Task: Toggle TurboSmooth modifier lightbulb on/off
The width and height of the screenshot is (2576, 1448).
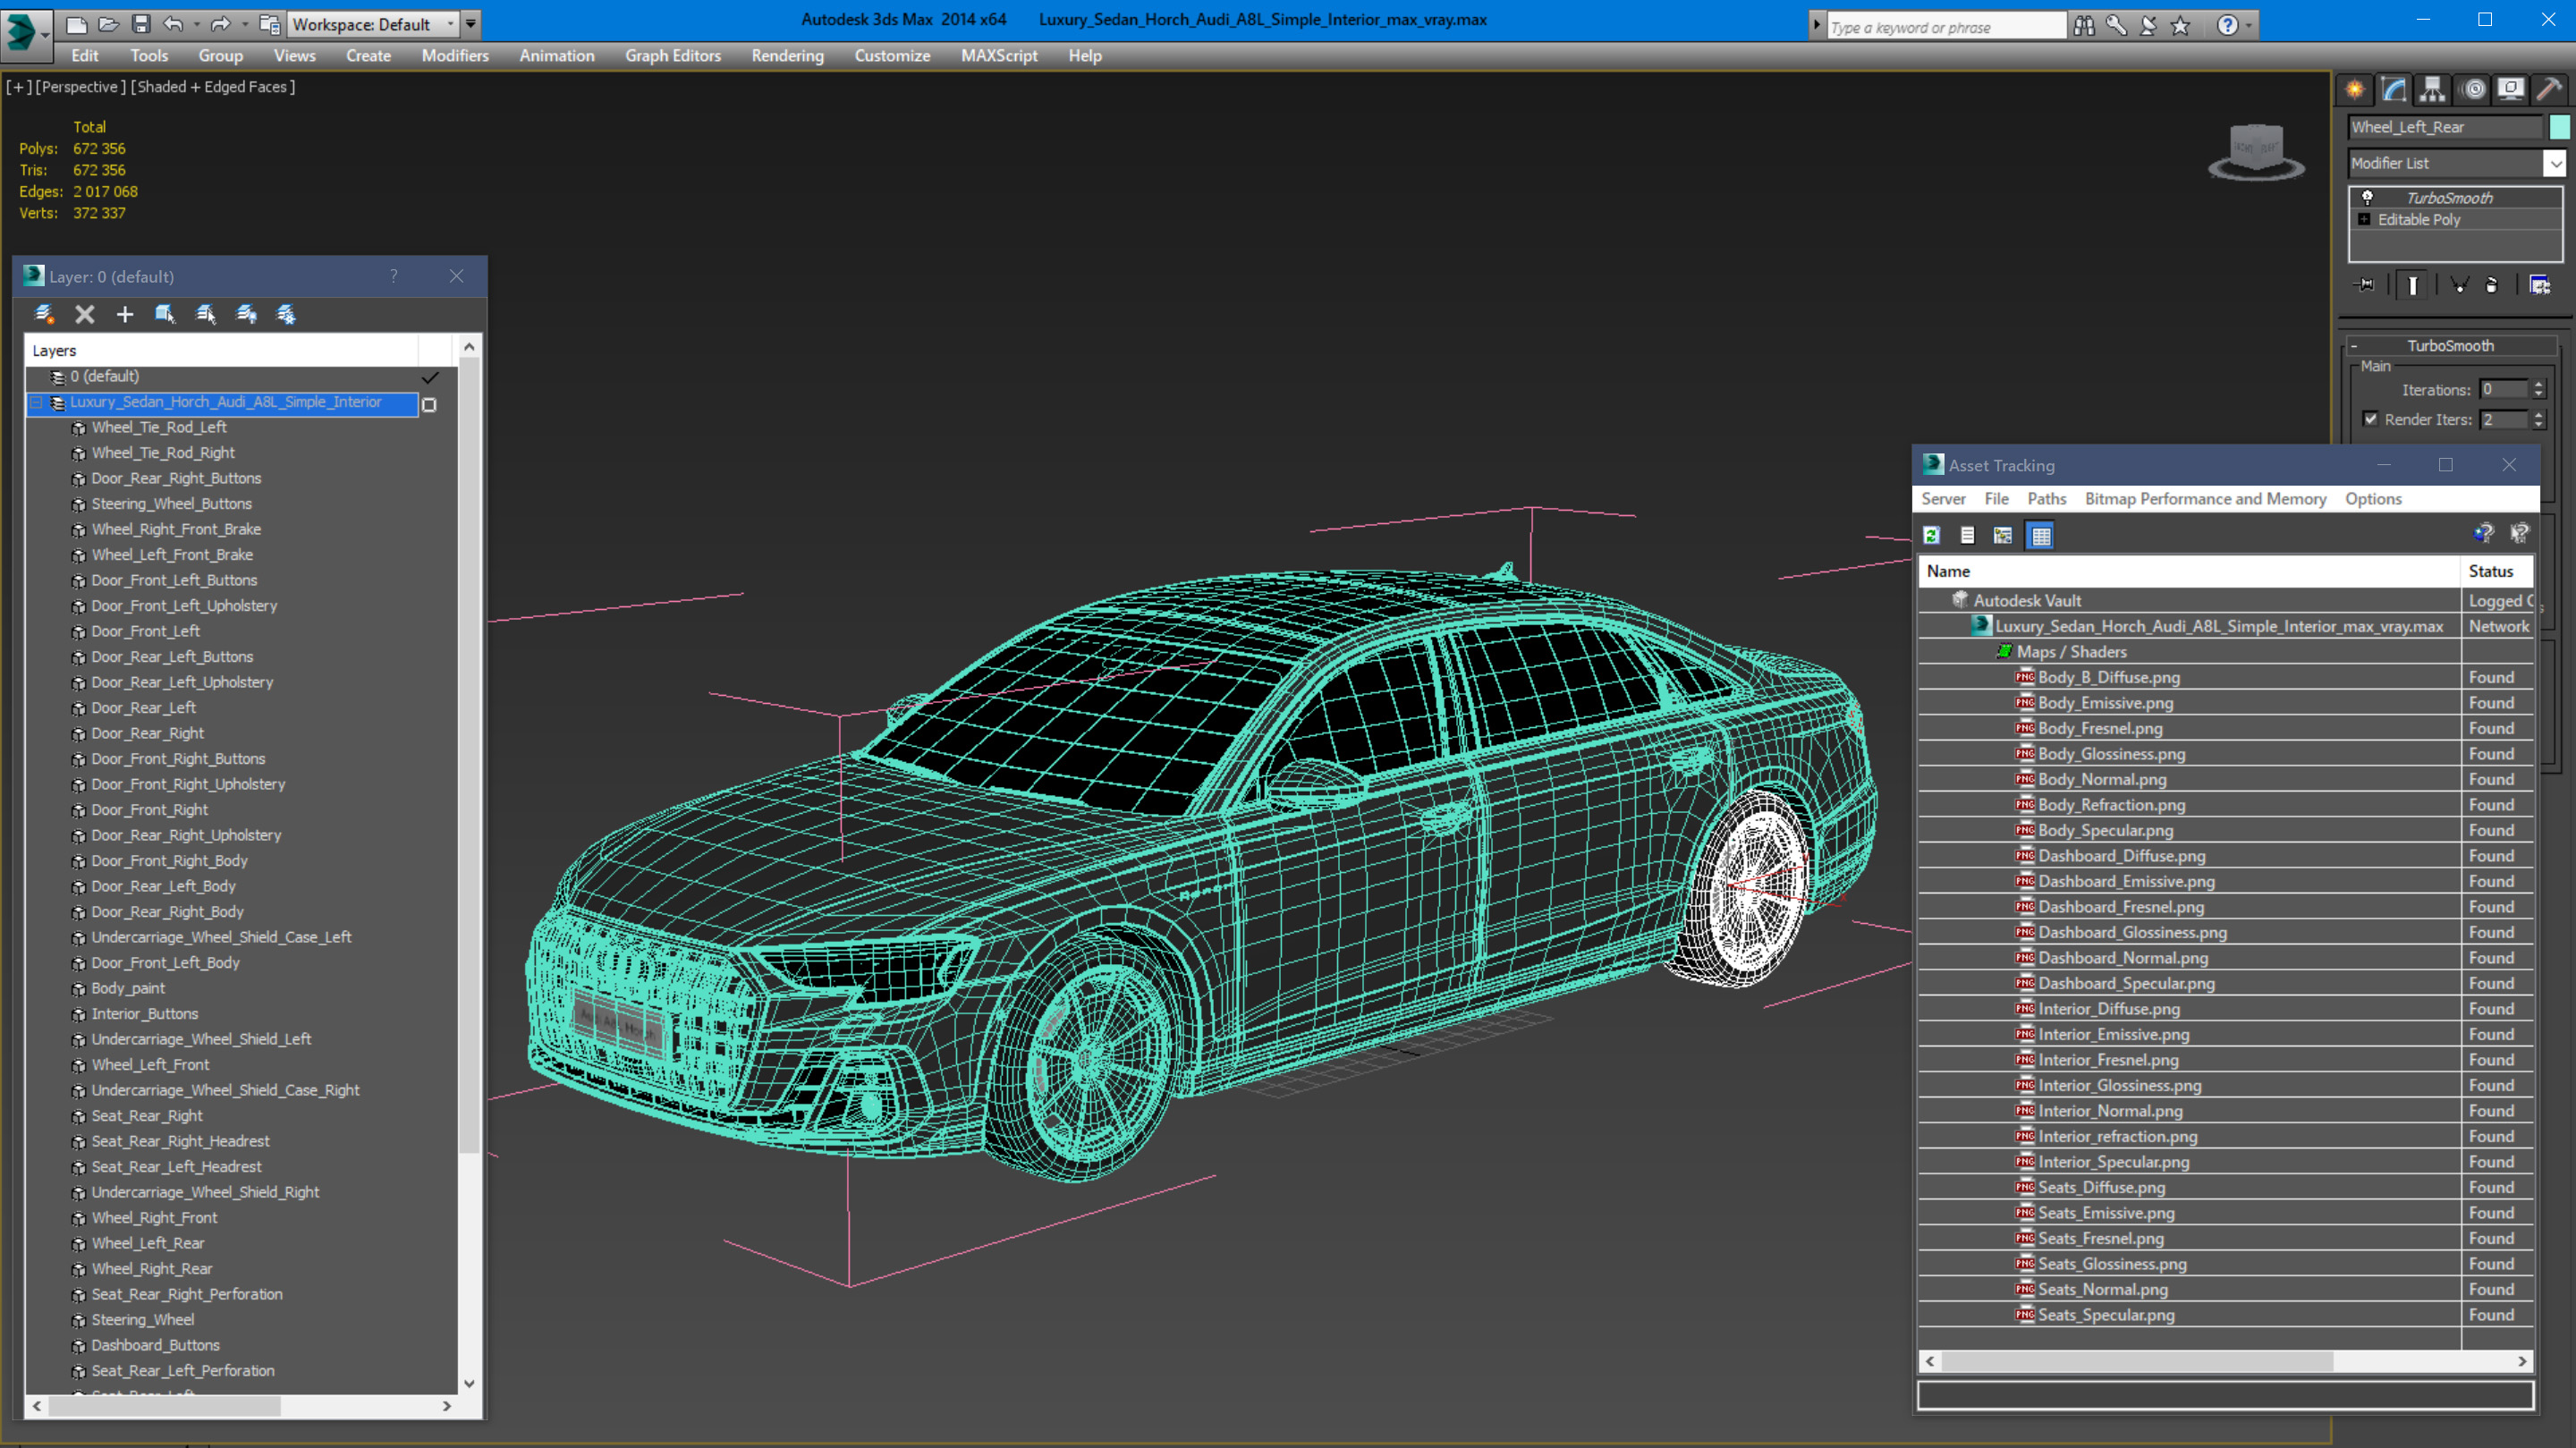Action: 2367,197
